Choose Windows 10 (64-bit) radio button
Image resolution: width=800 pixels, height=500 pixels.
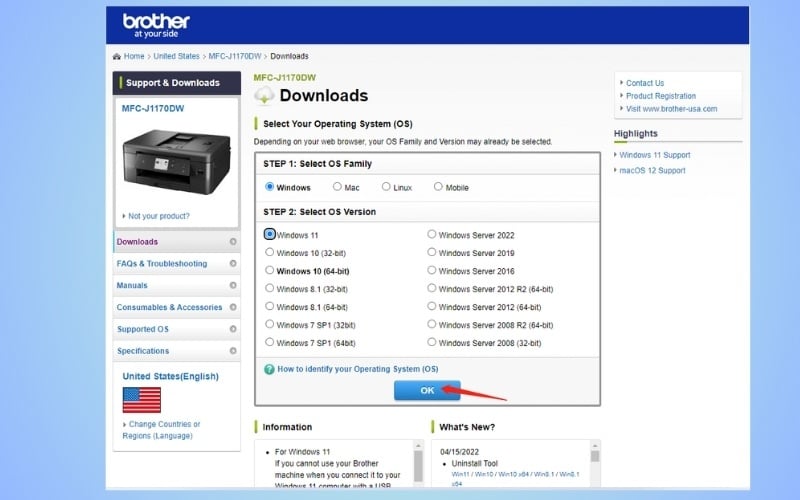tap(270, 270)
